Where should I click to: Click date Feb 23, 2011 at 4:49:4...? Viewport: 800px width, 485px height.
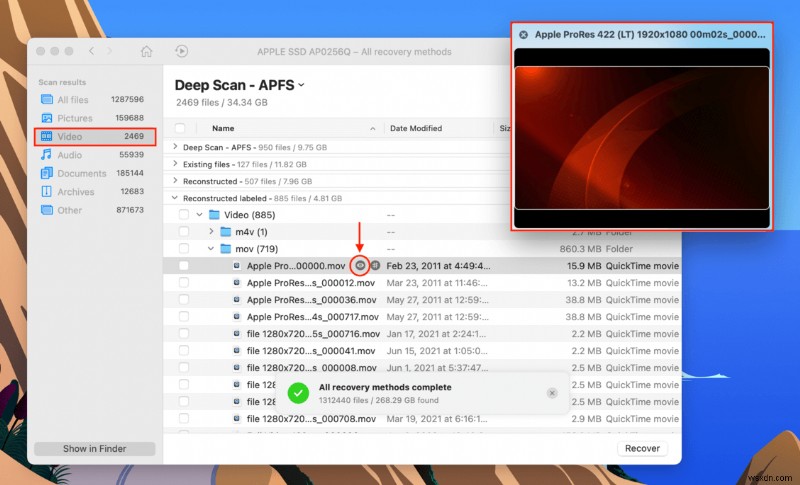pos(438,266)
